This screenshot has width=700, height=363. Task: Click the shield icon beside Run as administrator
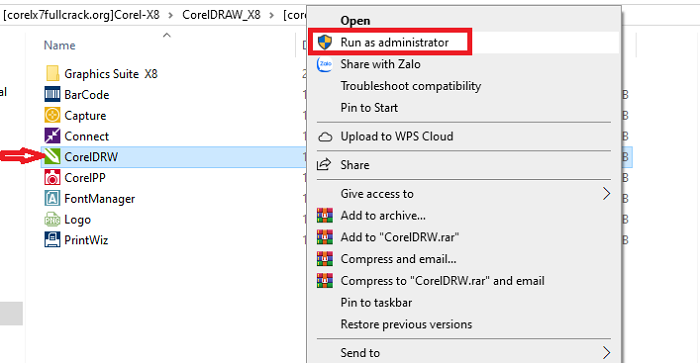(x=325, y=42)
